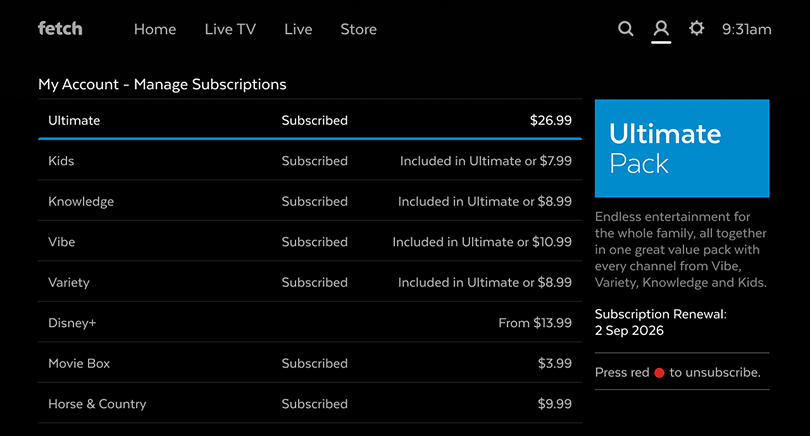Select the Ultimate subscription row
810x436 pixels.
[x=310, y=120]
